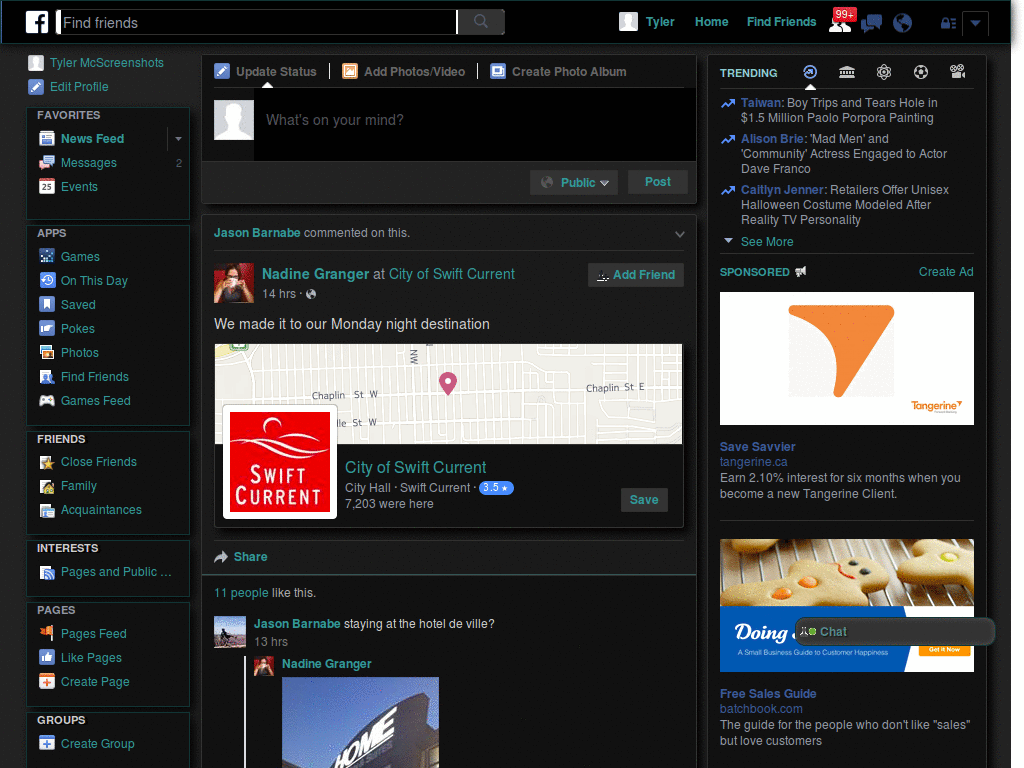Open post options chevron beside Jason Barnabe
The height and width of the screenshot is (768, 1024).
tap(680, 234)
